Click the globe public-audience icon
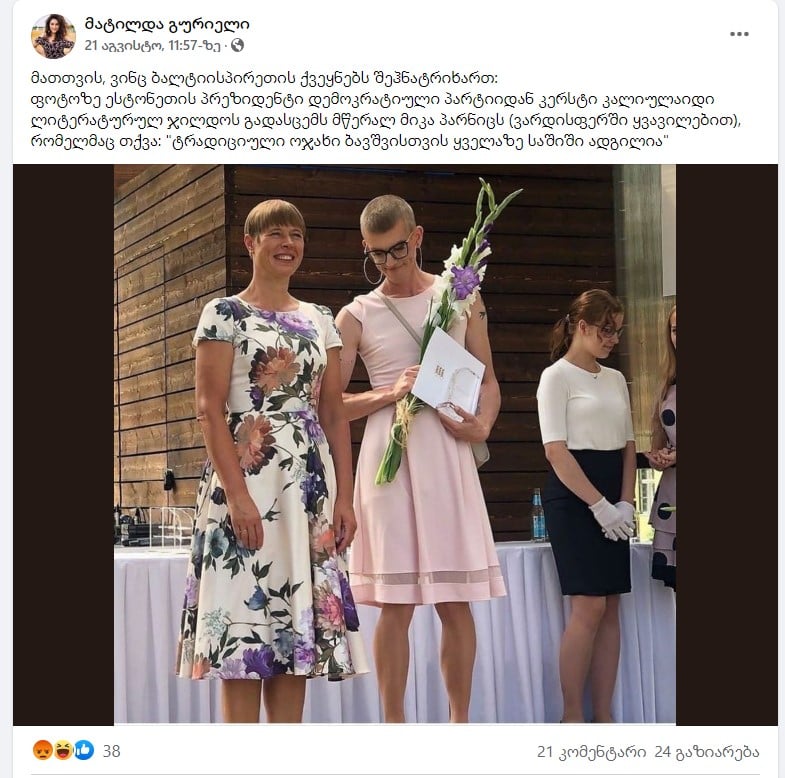The width and height of the screenshot is (785, 778). point(237,46)
